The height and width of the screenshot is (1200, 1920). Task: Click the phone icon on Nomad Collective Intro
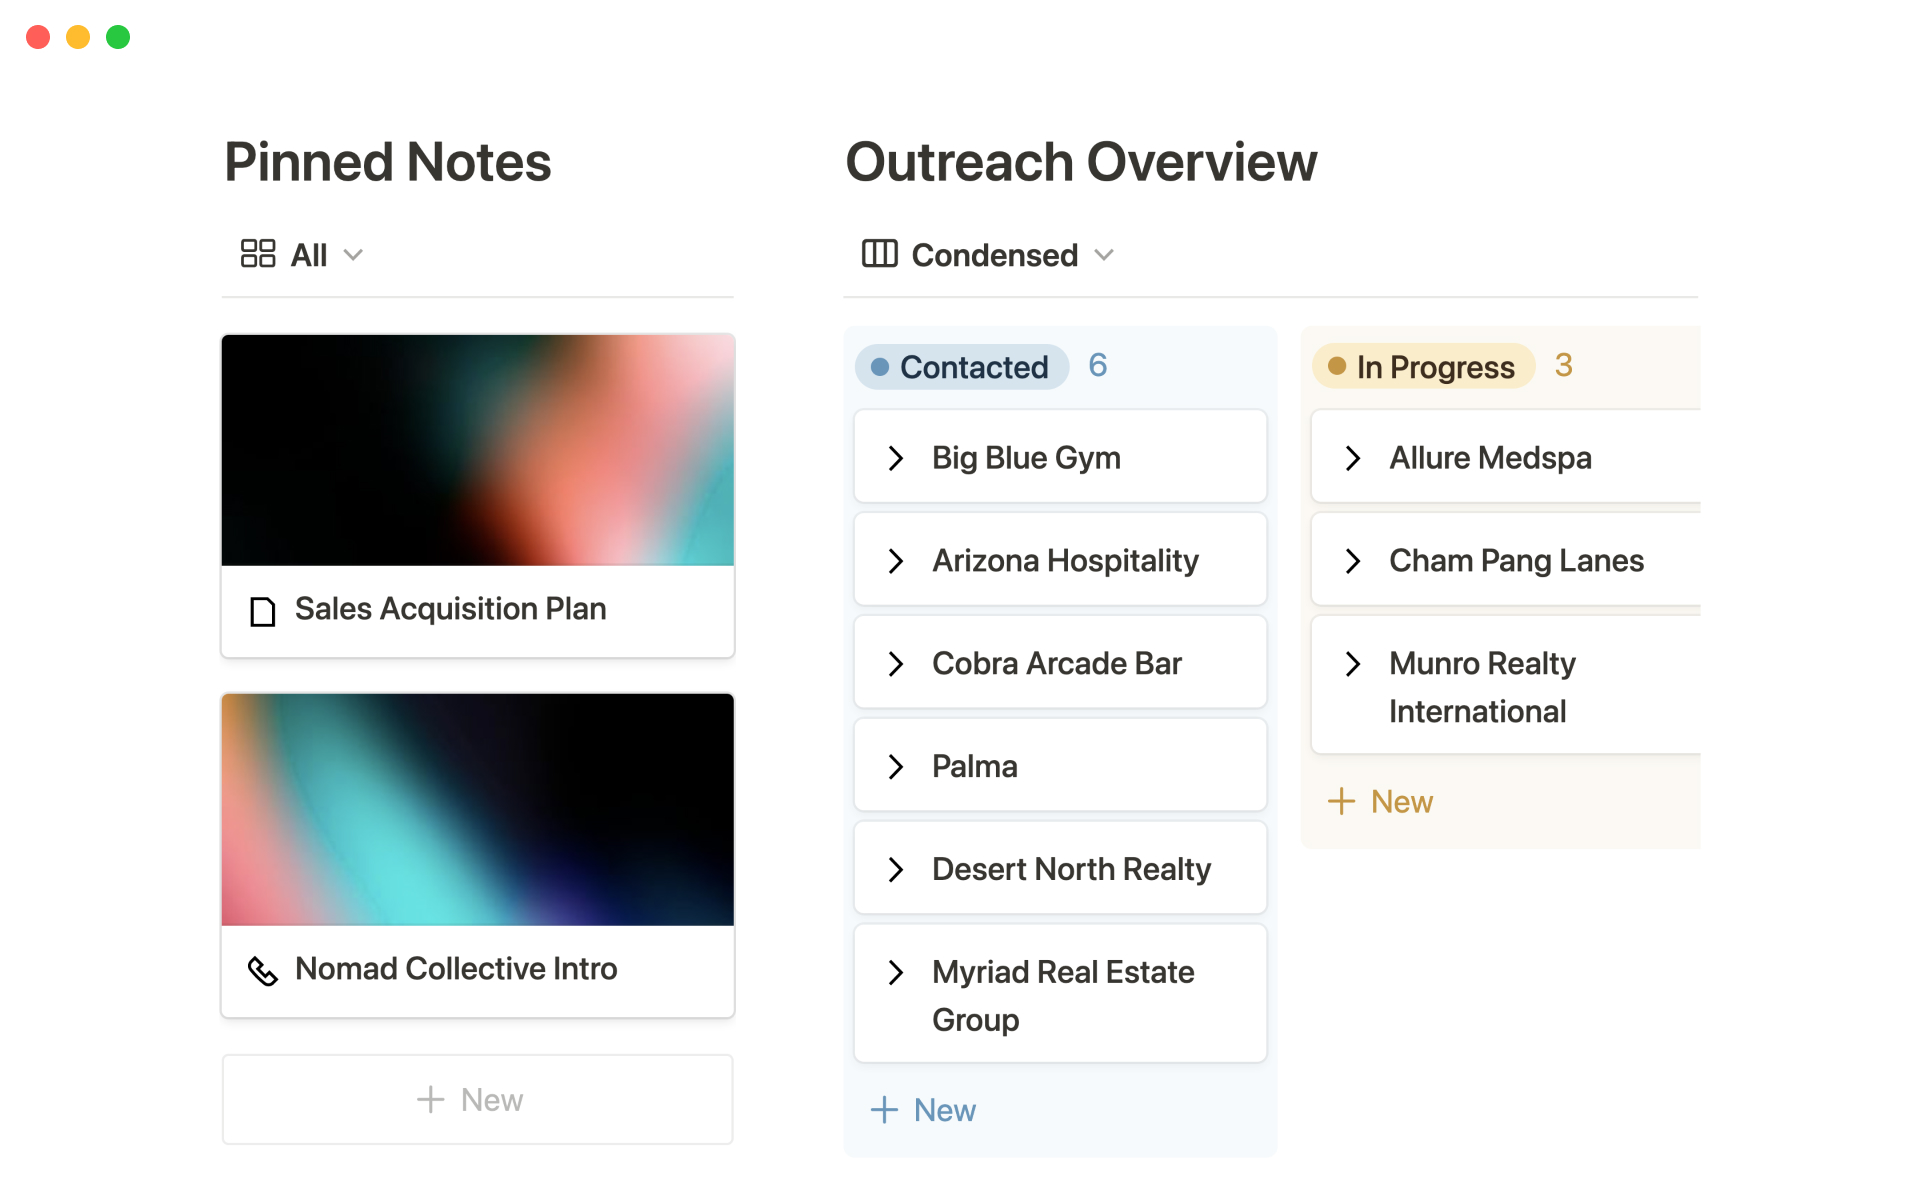pos(262,970)
